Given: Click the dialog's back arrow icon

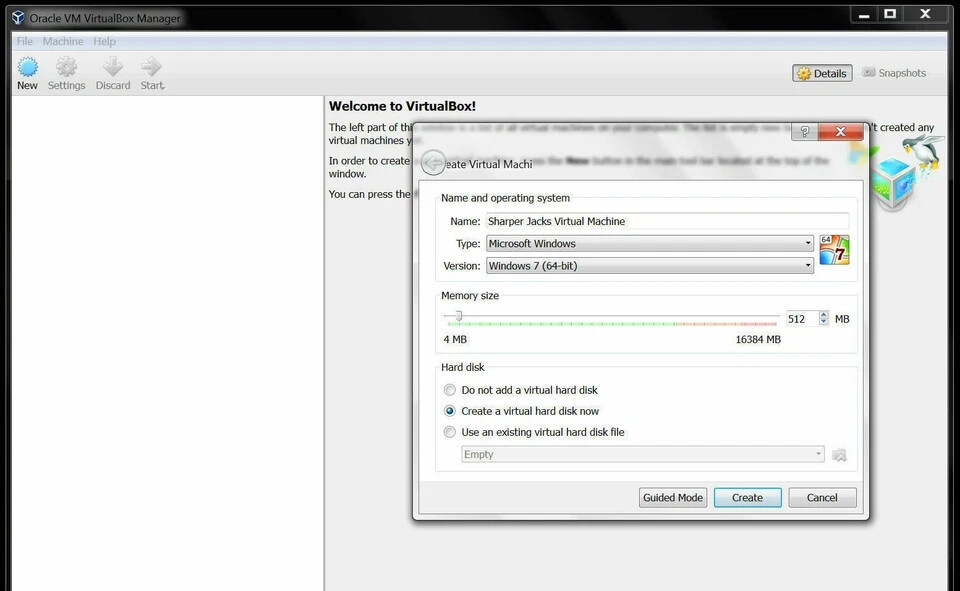Looking at the screenshot, I should [x=433, y=163].
